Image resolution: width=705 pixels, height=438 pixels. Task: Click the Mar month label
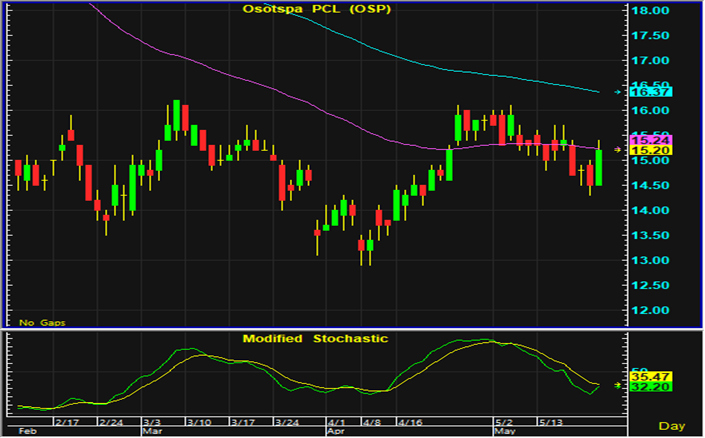point(152,431)
